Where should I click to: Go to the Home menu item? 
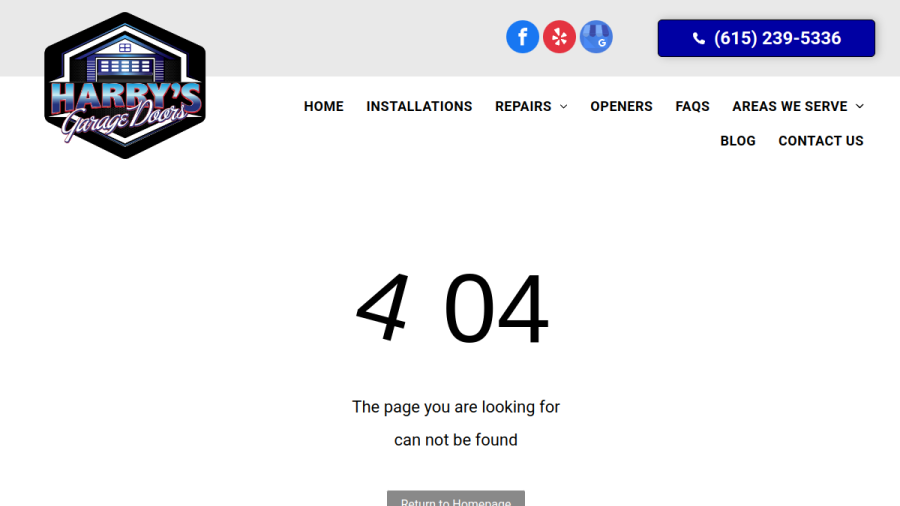tap(324, 107)
